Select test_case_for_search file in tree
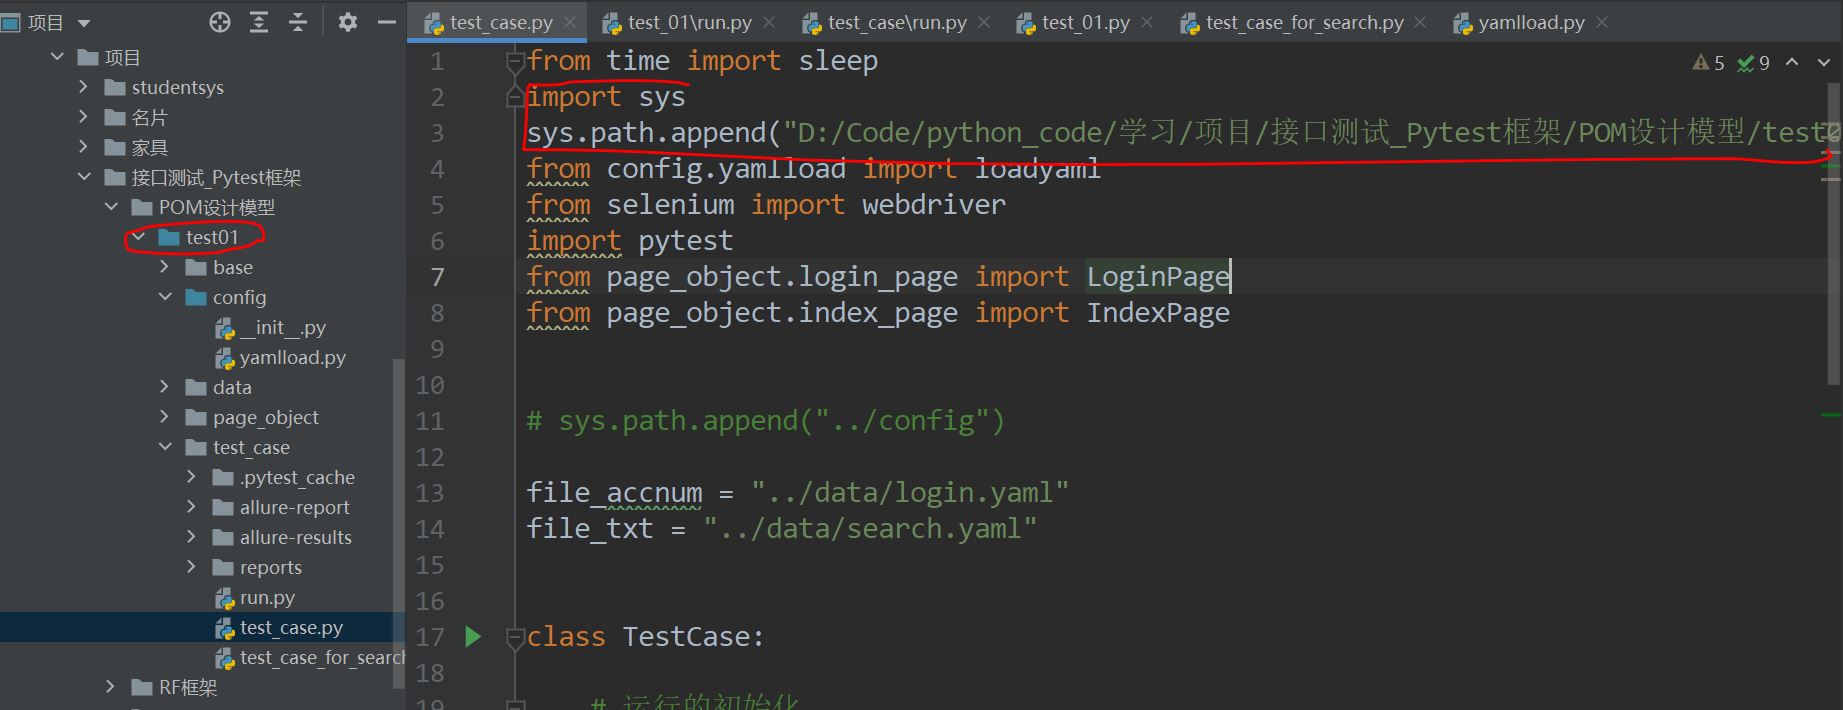This screenshot has width=1843, height=710. pyautogui.click(x=309, y=658)
